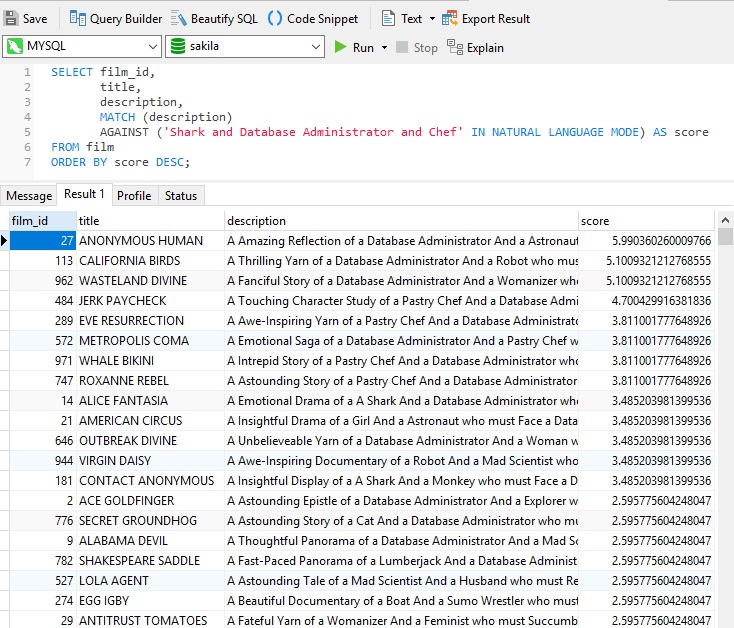Click the current row pointer arrow
This screenshot has height=628, width=734.
pyautogui.click(x=4, y=241)
